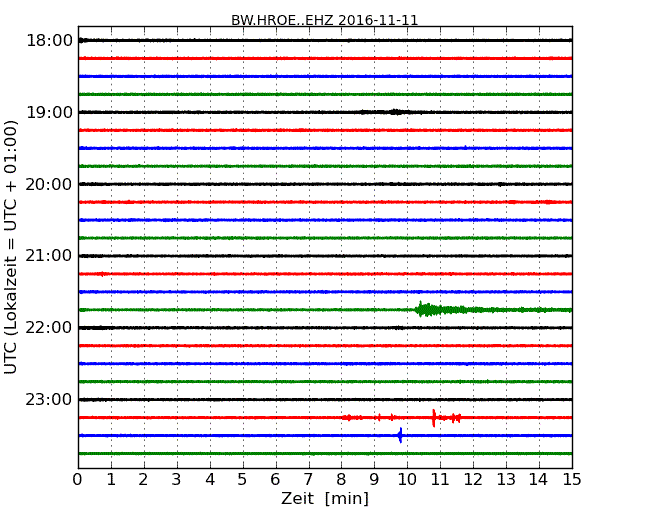
Task: Click the x-axis tick label 8
Action: pyautogui.click(x=341, y=479)
